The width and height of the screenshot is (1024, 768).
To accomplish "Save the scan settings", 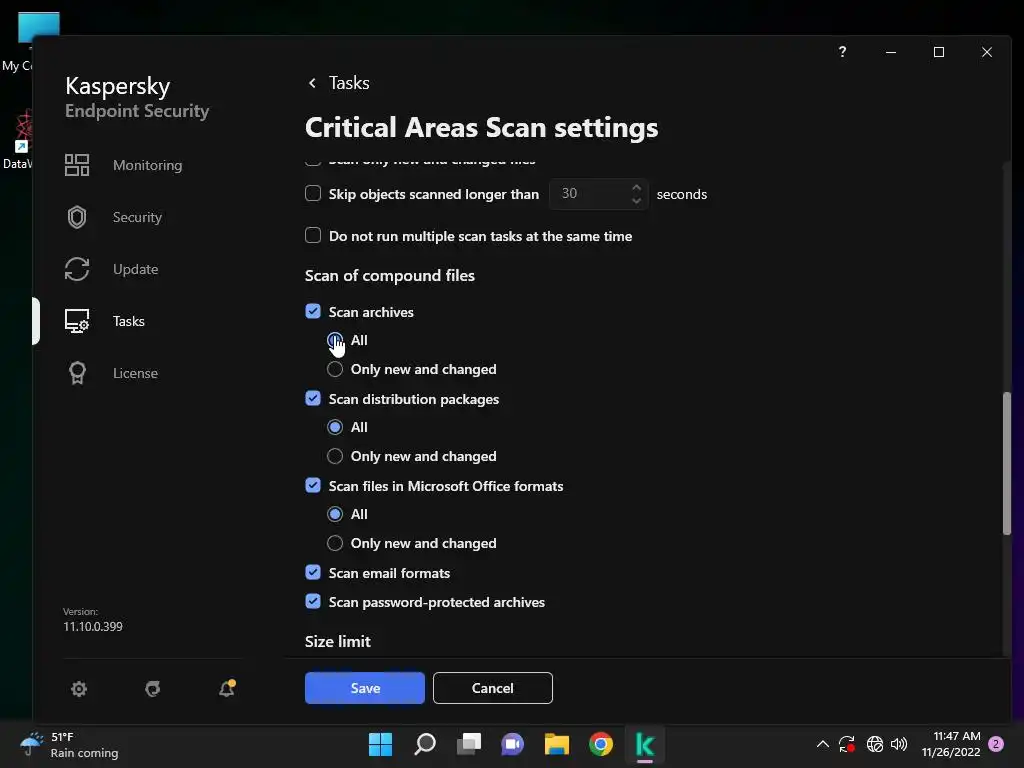I will coord(364,688).
